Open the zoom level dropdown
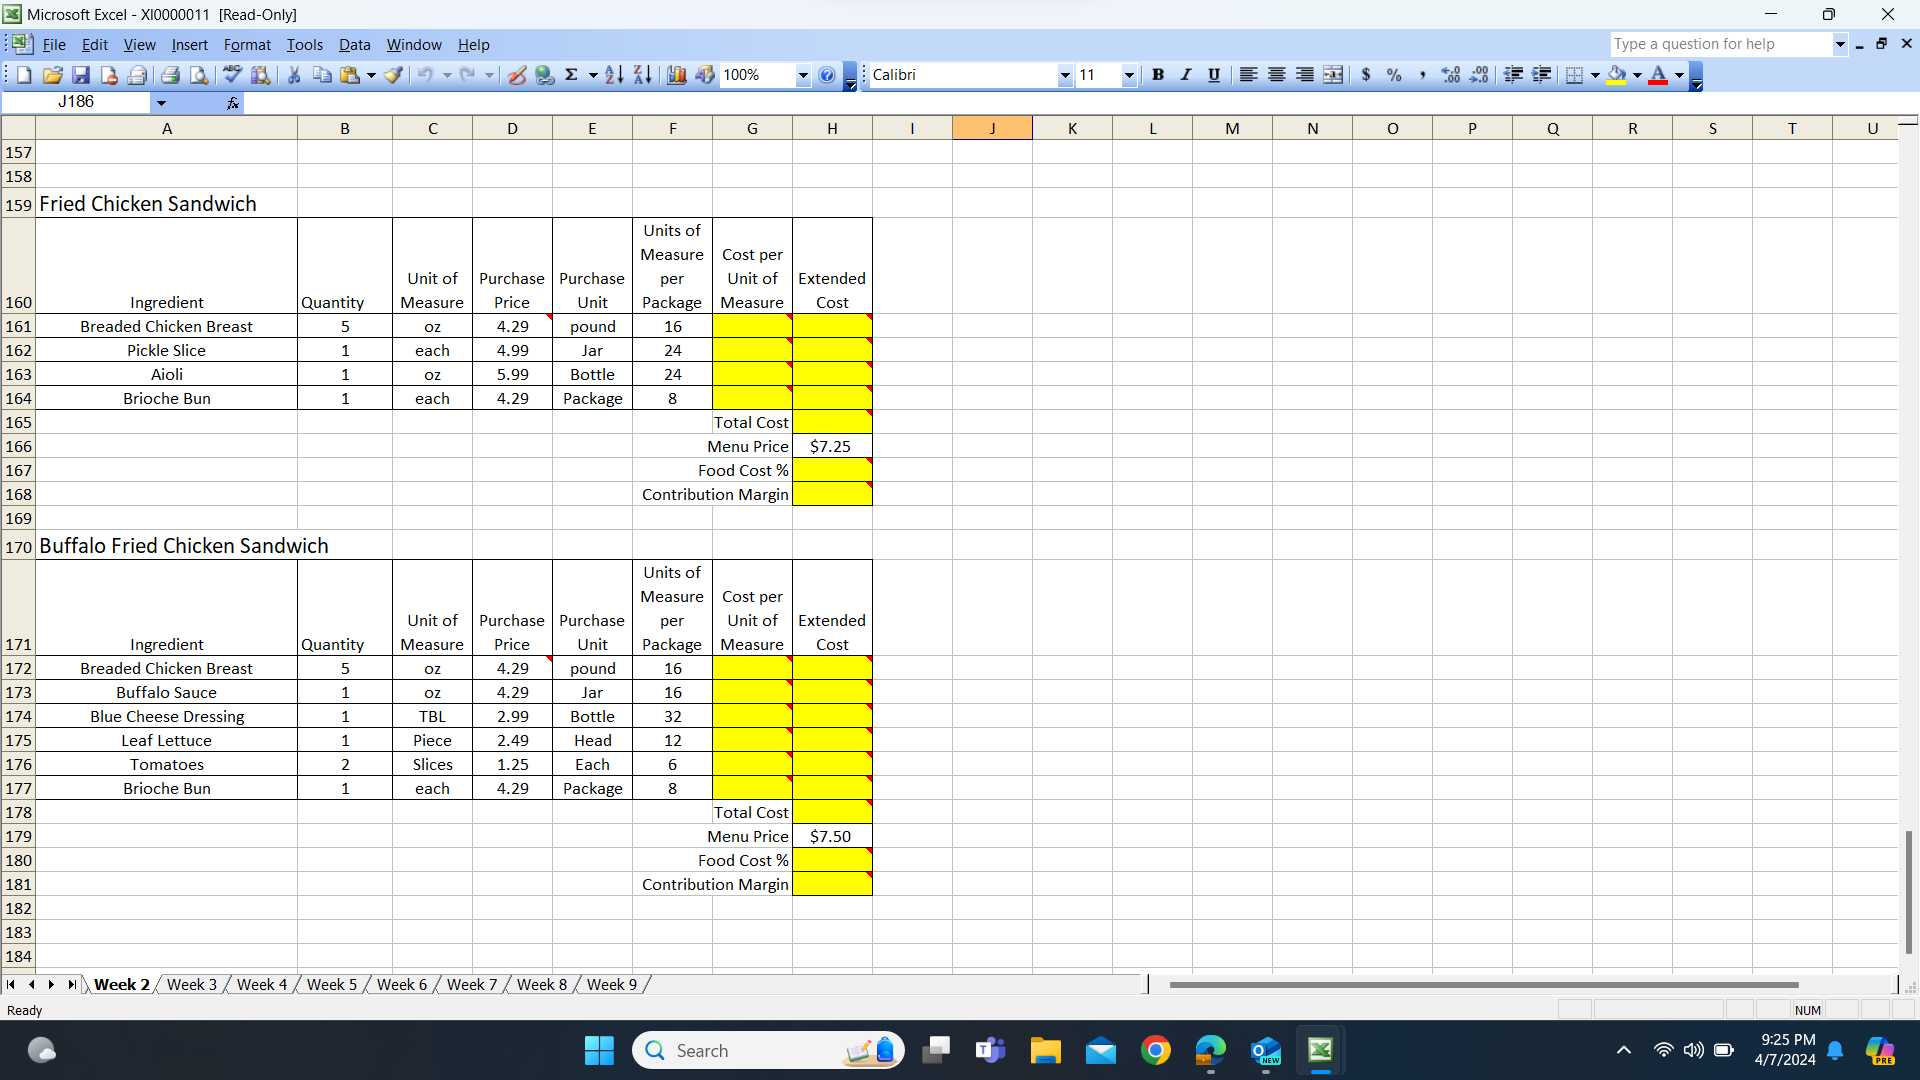The height and width of the screenshot is (1080, 1920). pyautogui.click(x=803, y=75)
